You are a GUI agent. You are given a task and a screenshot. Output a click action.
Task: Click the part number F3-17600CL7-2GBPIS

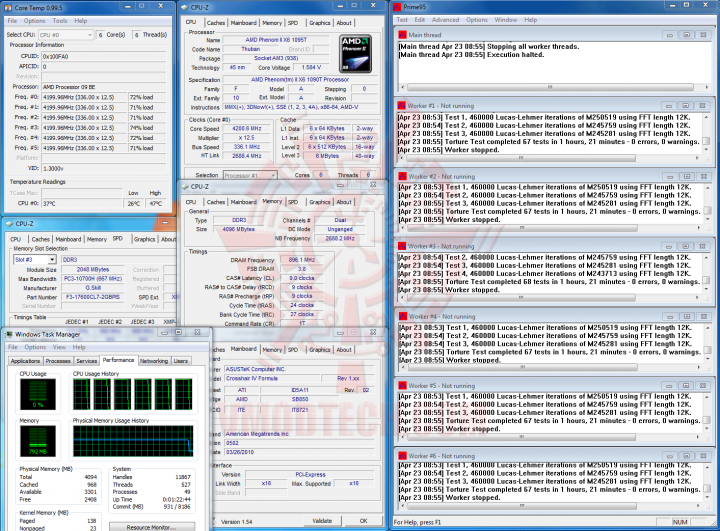93,297
